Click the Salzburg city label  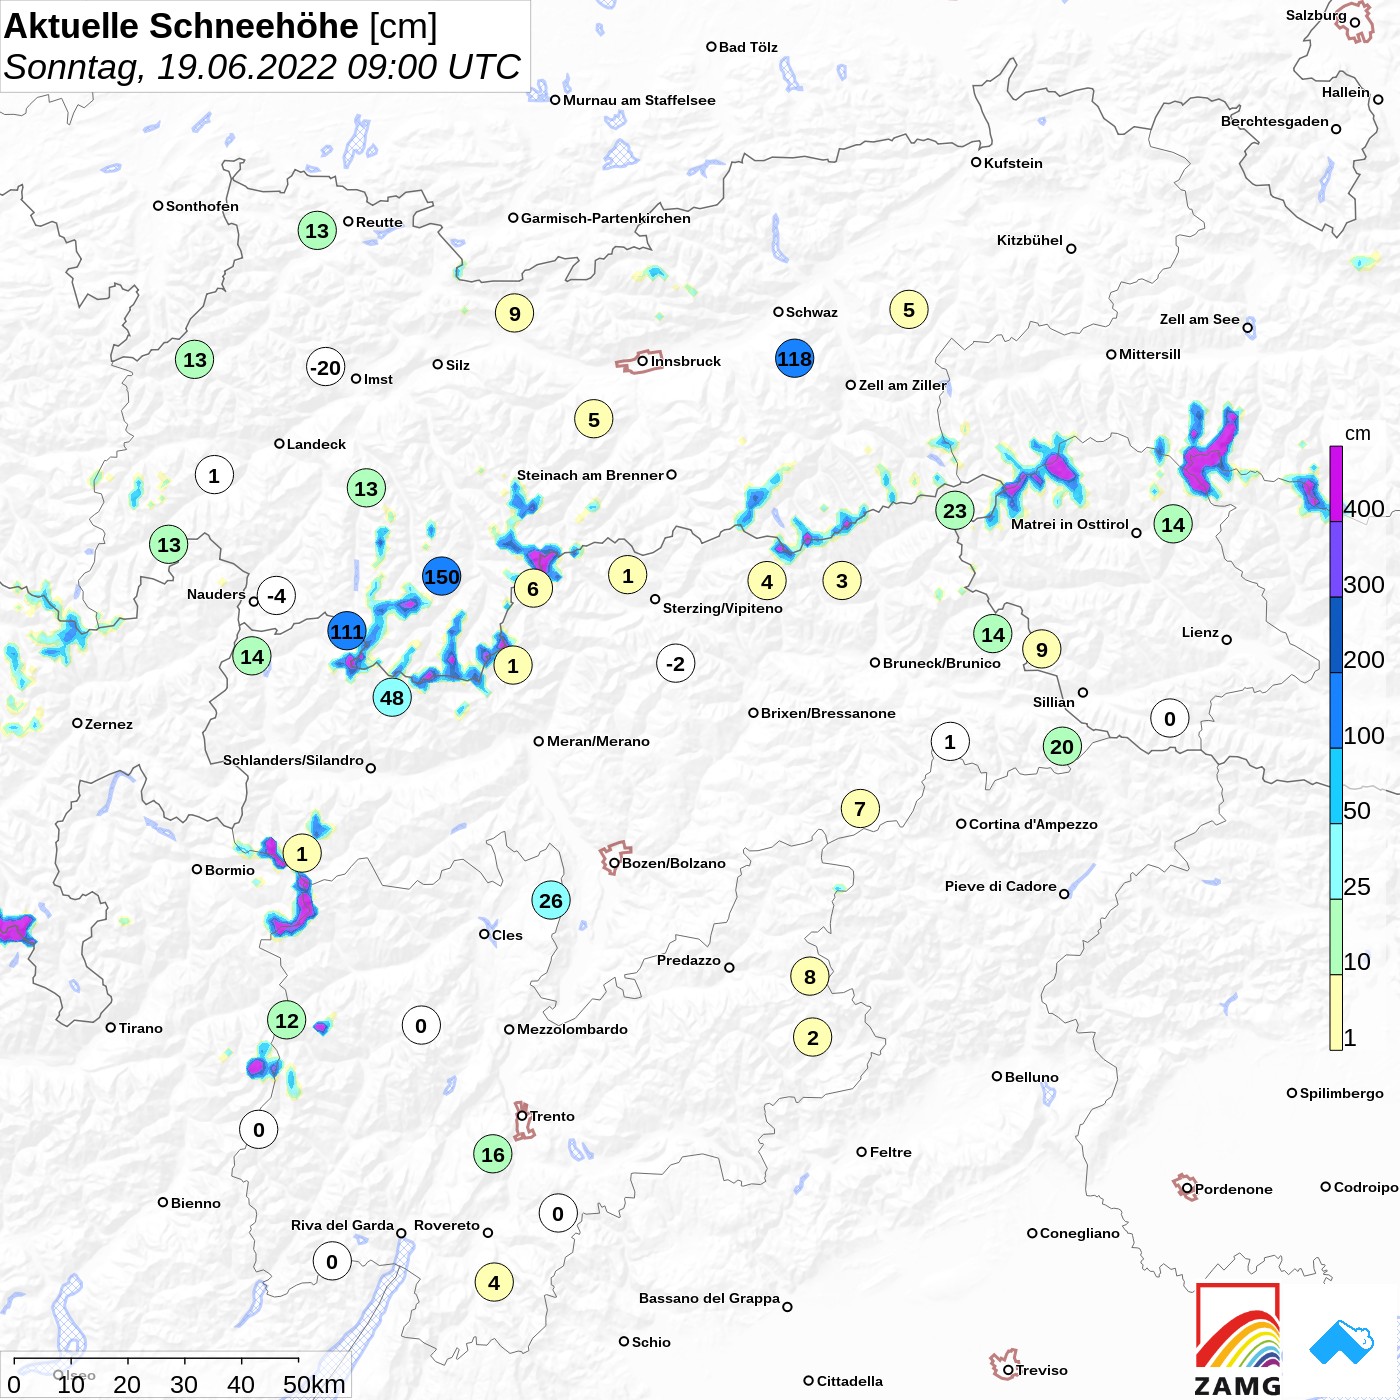[x=1316, y=15]
